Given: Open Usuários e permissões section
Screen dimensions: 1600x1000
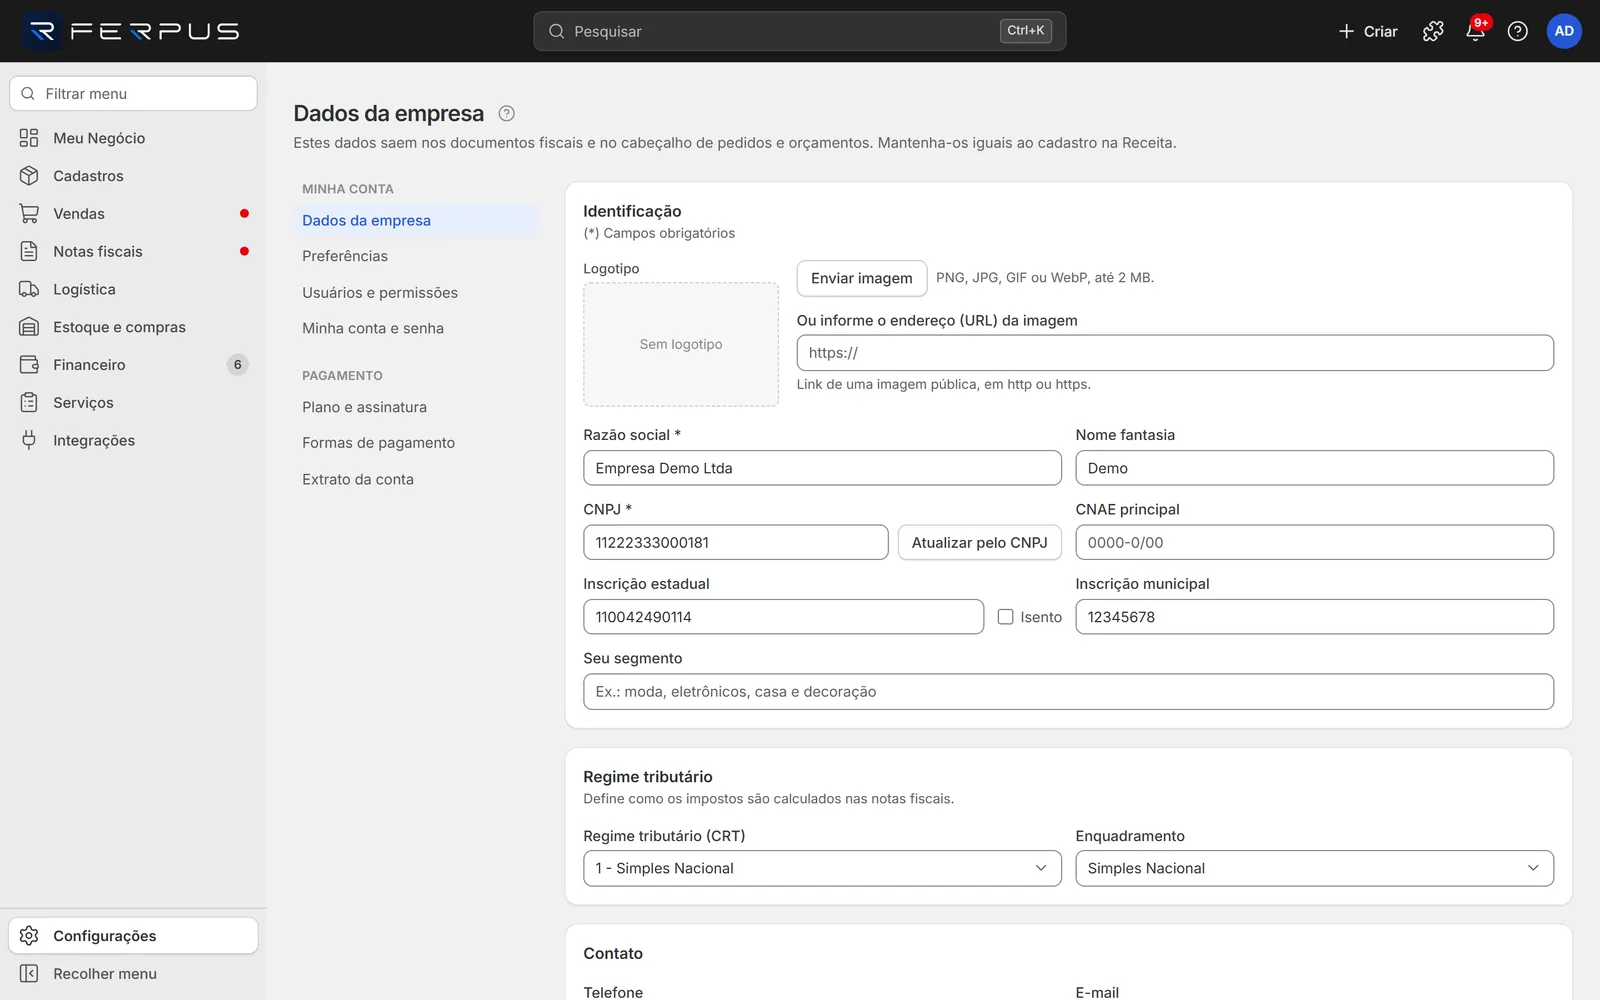Looking at the screenshot, I should (x=415, y=293).
